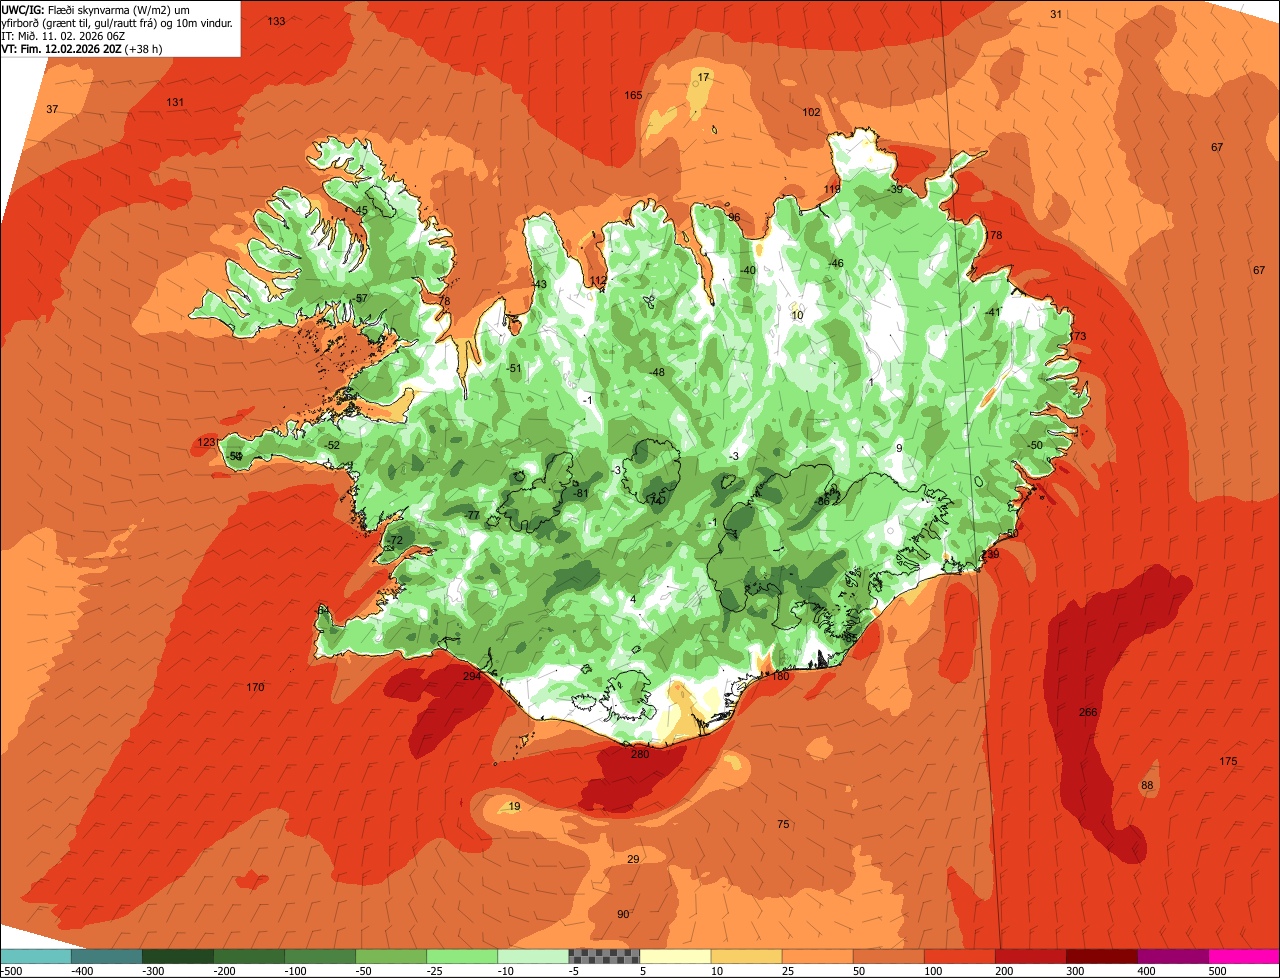The height and width of the screenshot is (978, 1280).
Task: Click the flux value '165' over the sea
Action: 633,95
